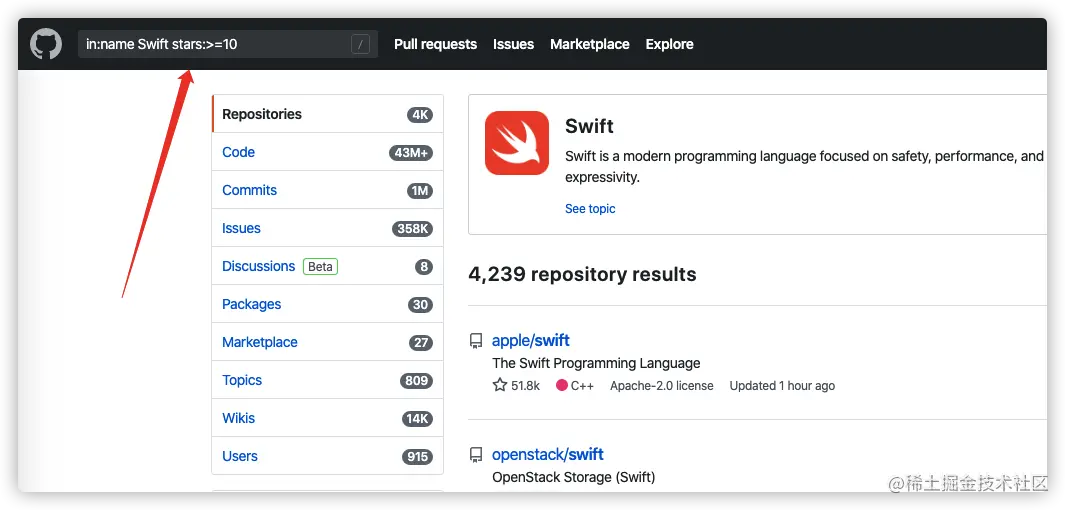Go to Marketplace in the top navigation bar
This screenshot has width=1065, height=510.
590,44
